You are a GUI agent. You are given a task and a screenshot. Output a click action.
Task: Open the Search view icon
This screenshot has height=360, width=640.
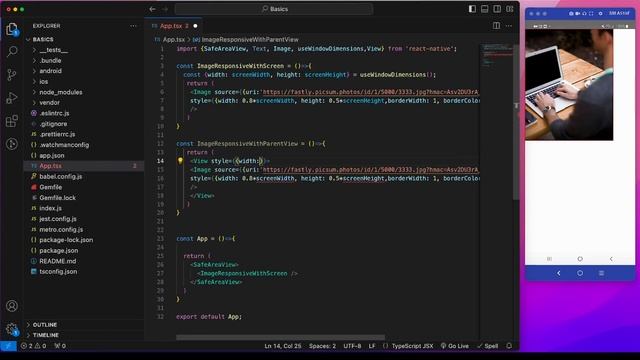point(12,51)
